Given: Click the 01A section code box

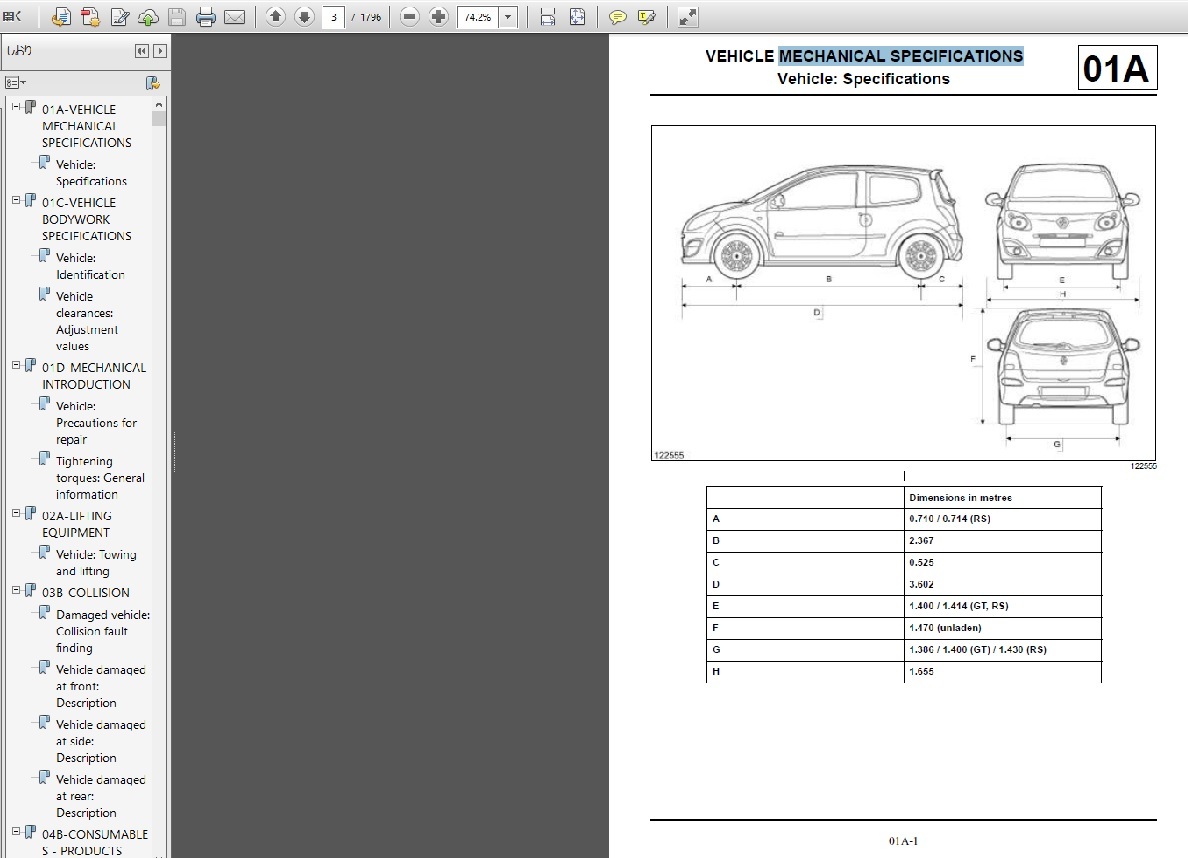Looking at the screenshot, I should tap(1117, 68).
